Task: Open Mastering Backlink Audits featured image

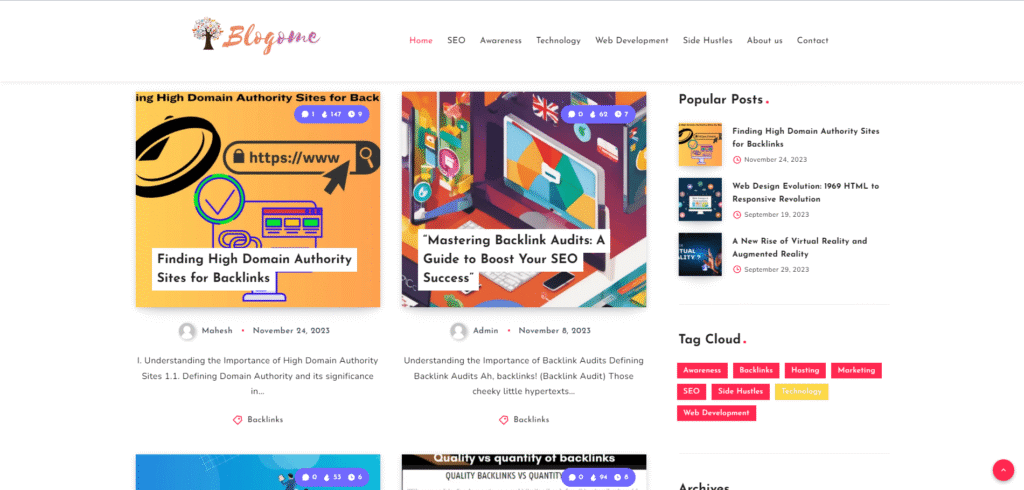Action: tap(524, 199)
